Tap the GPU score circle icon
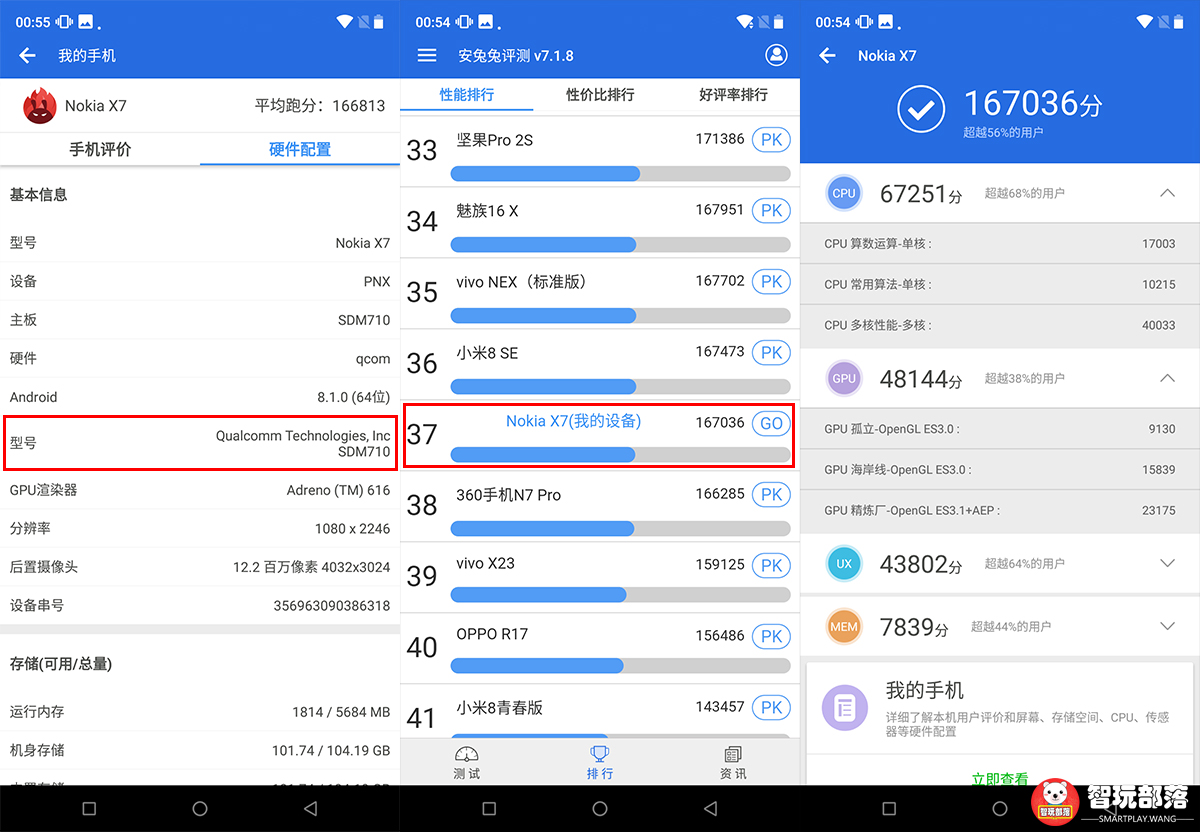This screenshot has height=832, width=1200. click(x=844, y=379)
